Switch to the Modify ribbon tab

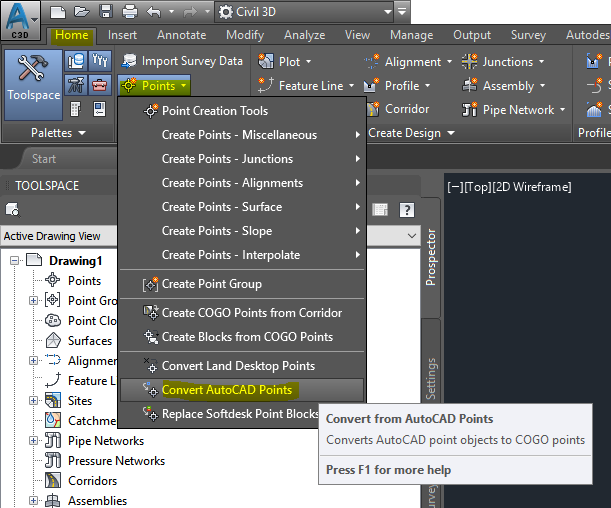[245, 35]
